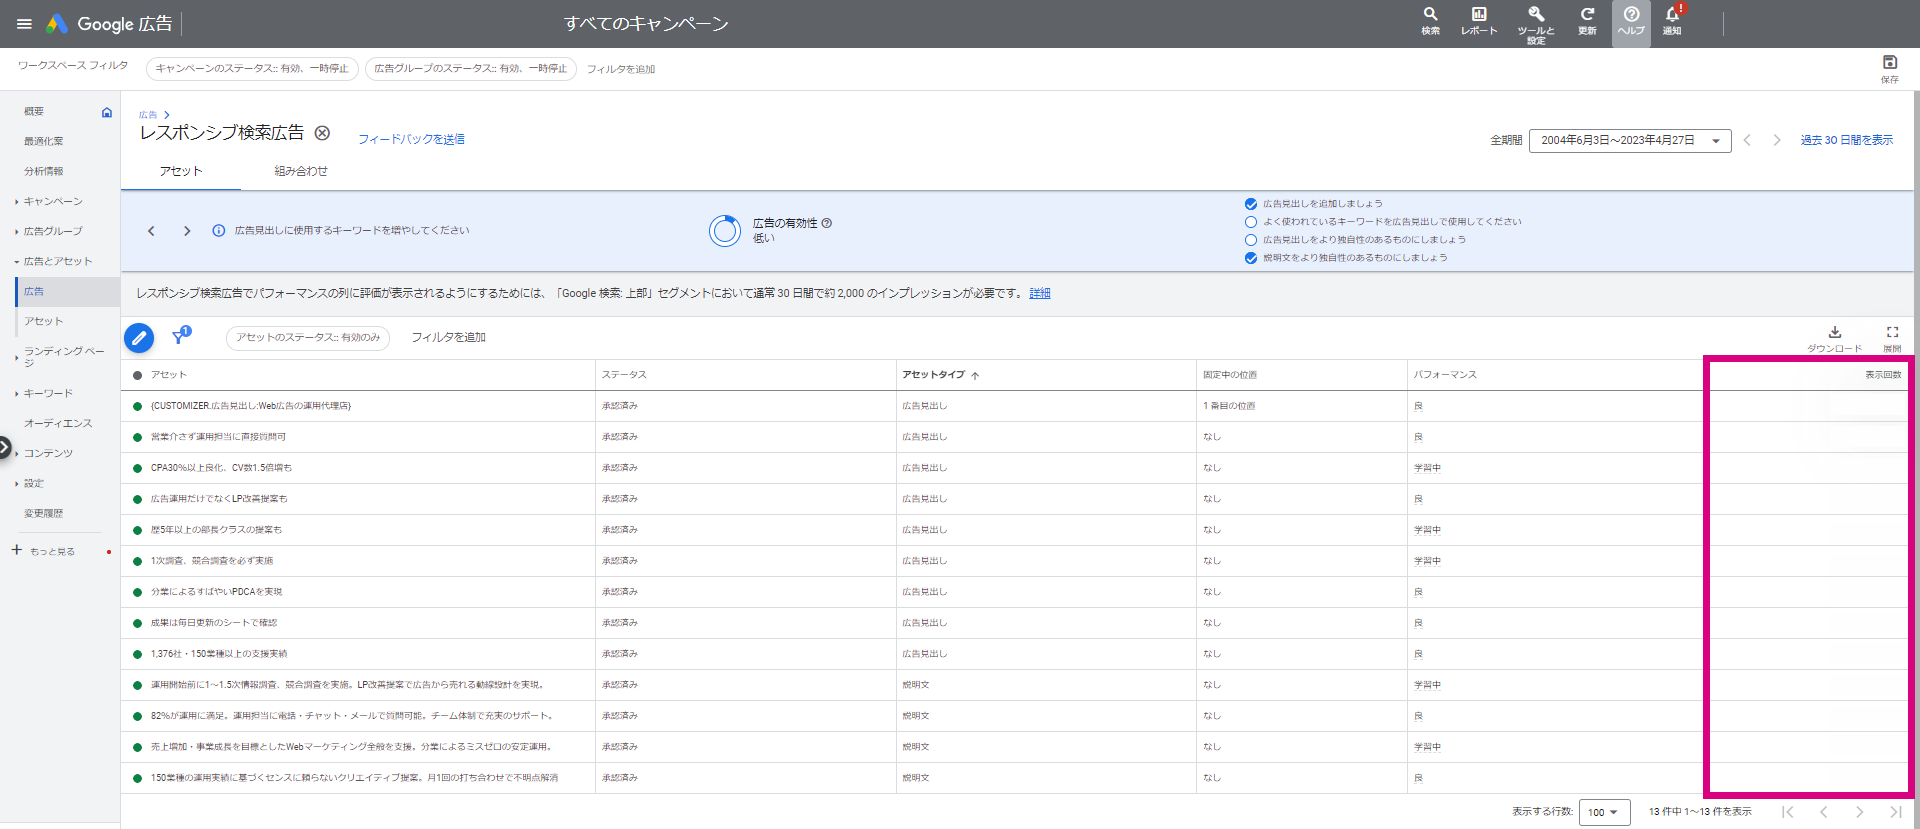Select all assets header status dot
Image resolution: width=1920 pixels, height=829 pixels.
pos(137,375)
